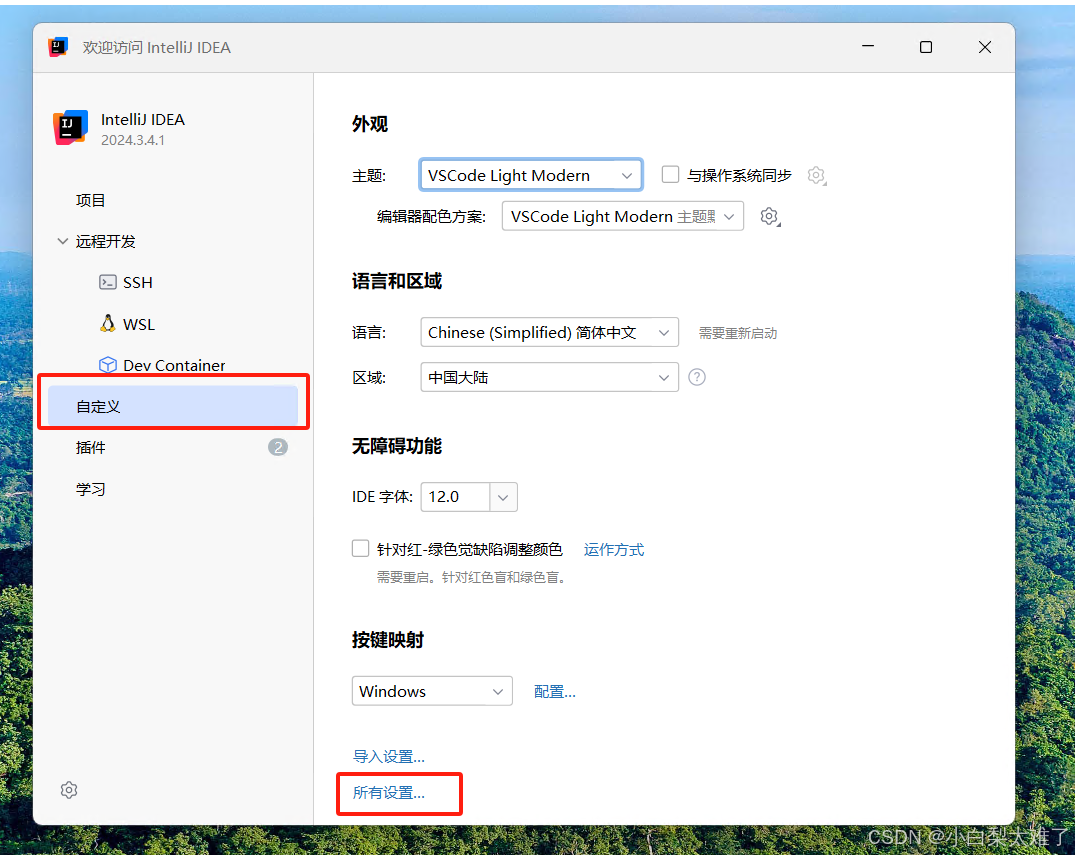Collapse the 远程开发 tree section
Viewport: 1075px width, 855px height.
click(x=63, y=241)
